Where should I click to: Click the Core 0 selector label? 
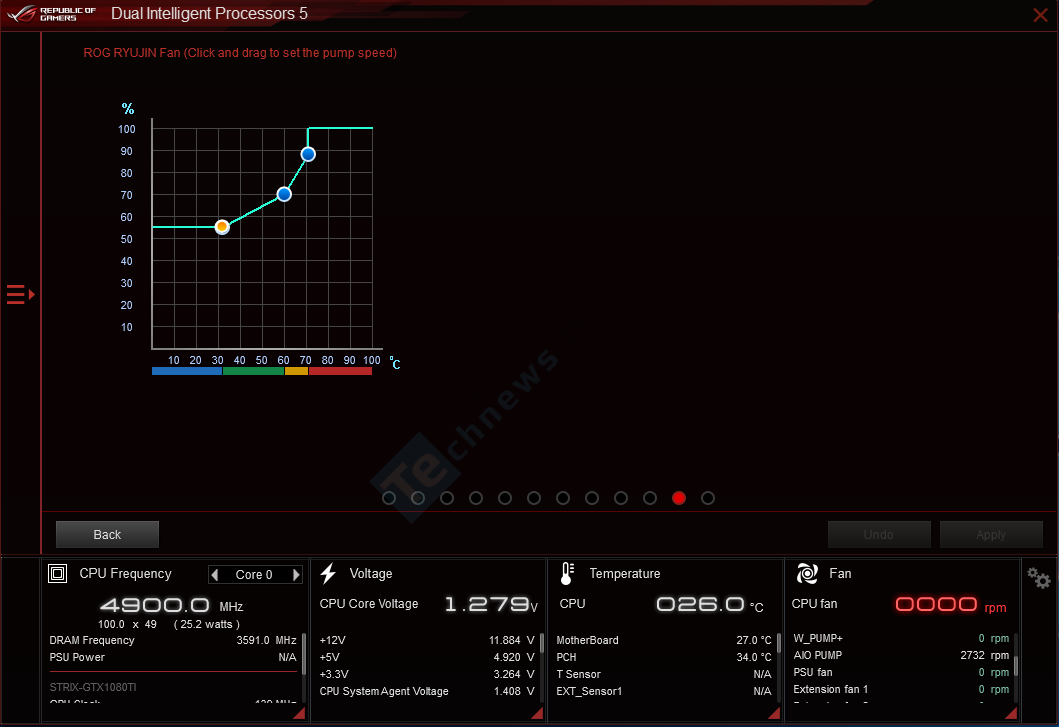coord(254,575)
